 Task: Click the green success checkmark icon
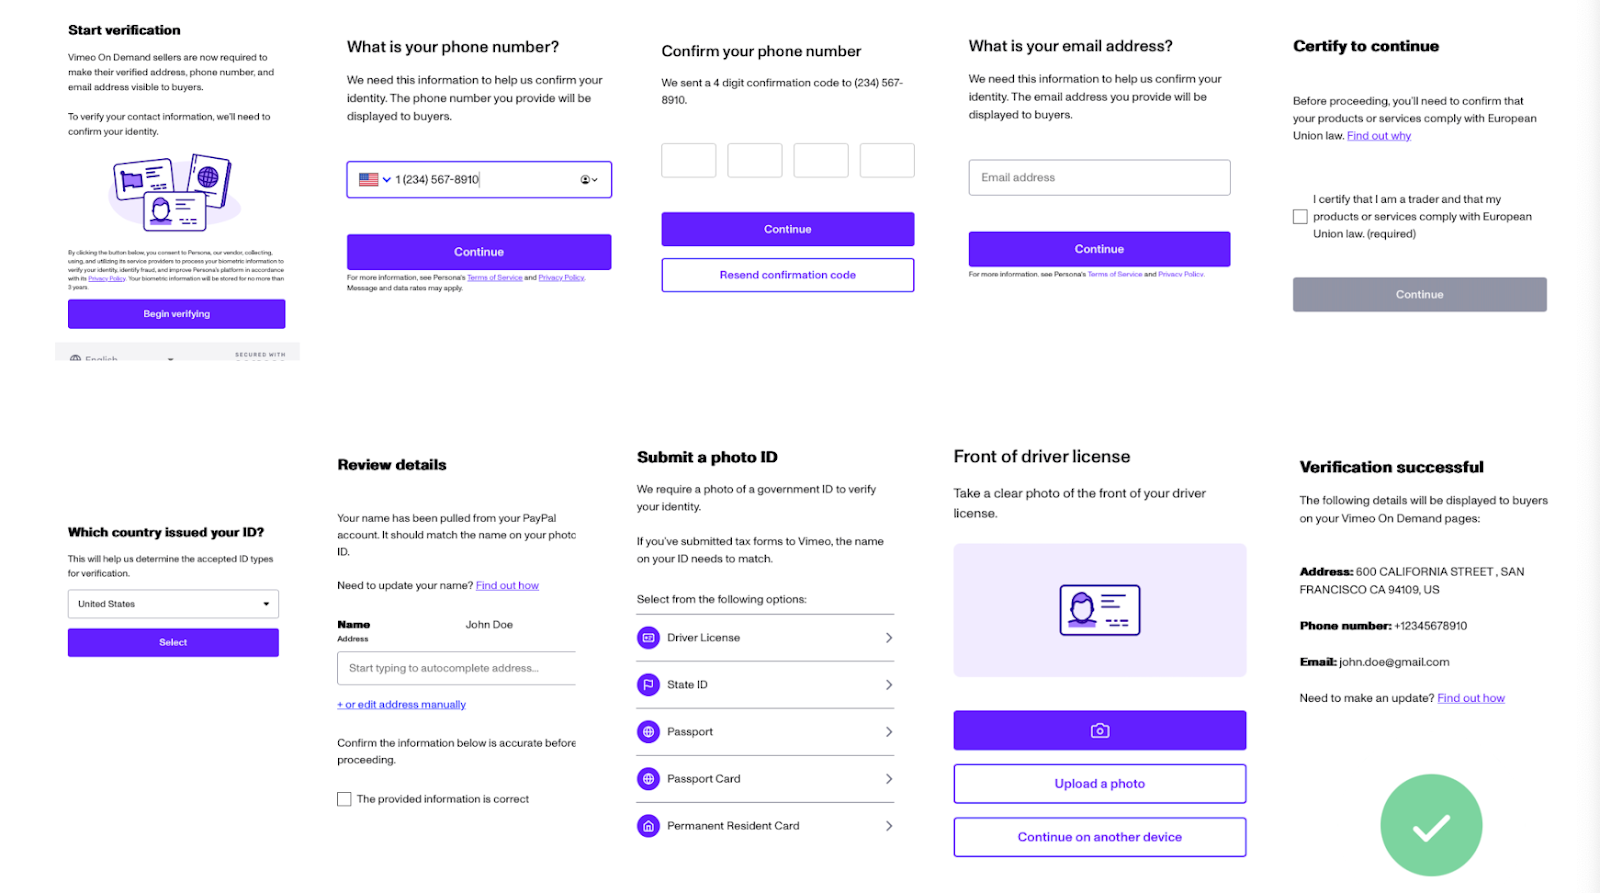tap(1431, 825)
